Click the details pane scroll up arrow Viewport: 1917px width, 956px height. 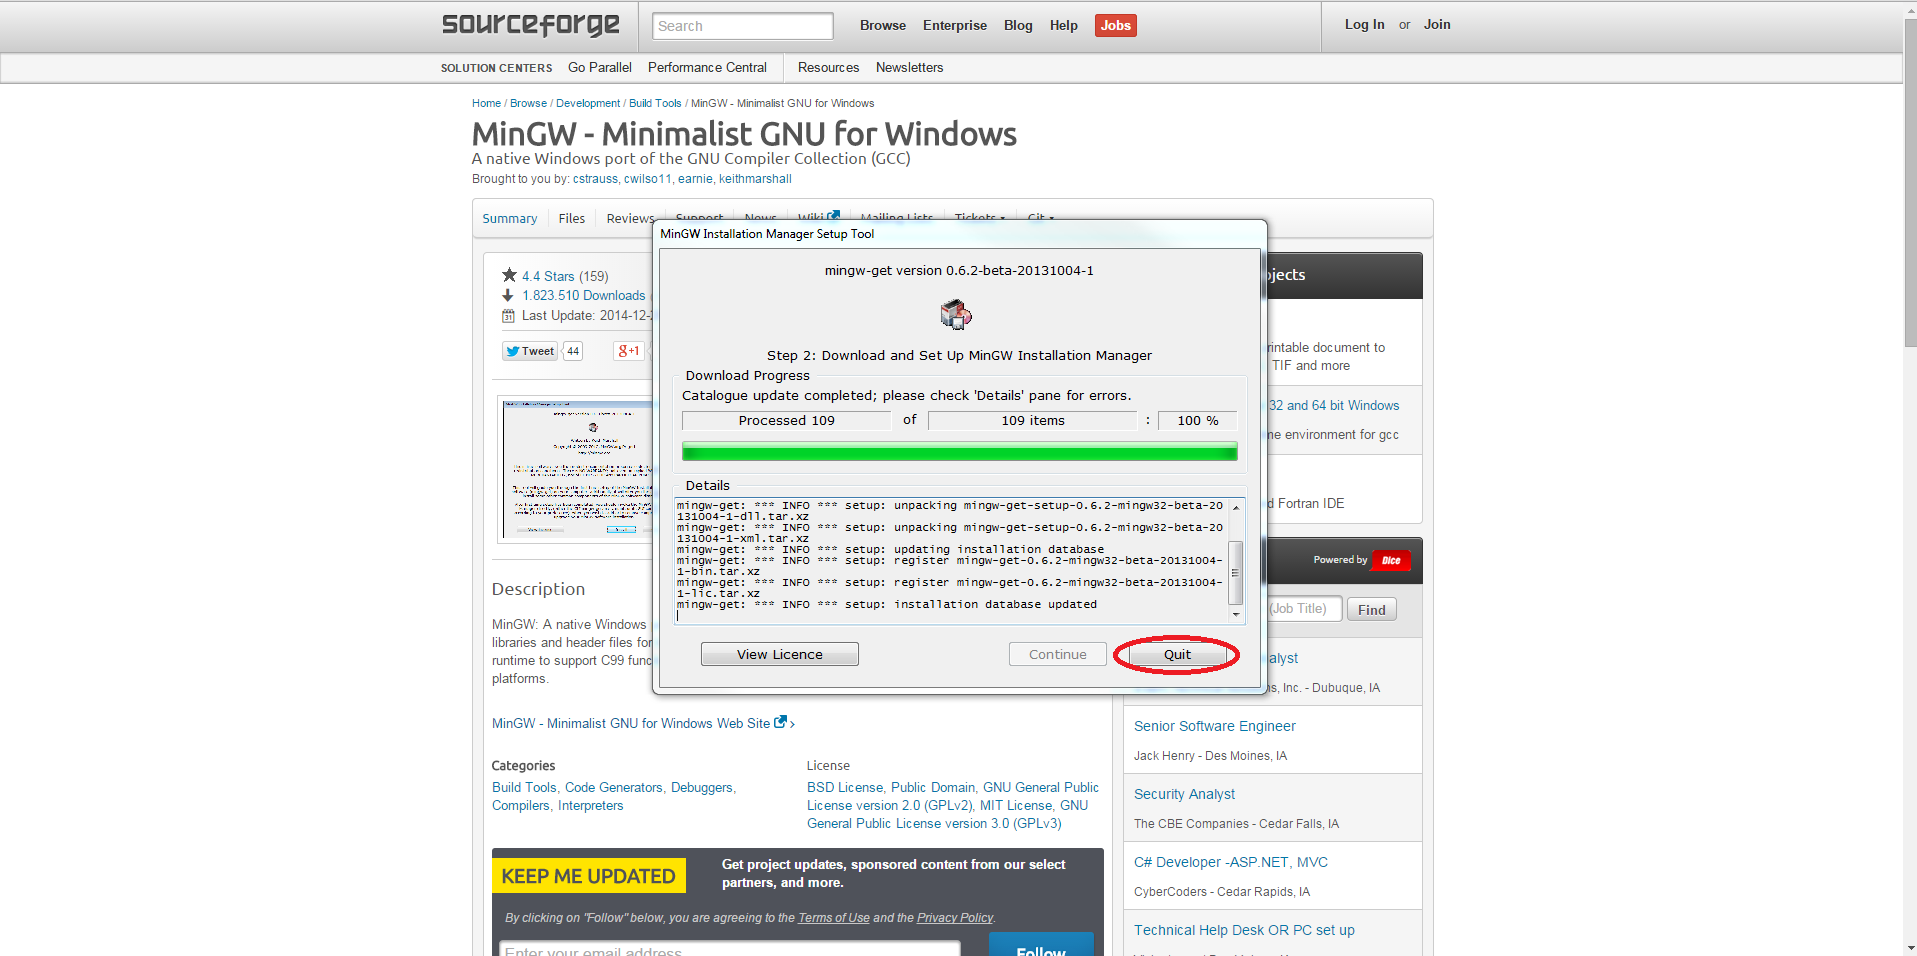(x=1236, y=507)
